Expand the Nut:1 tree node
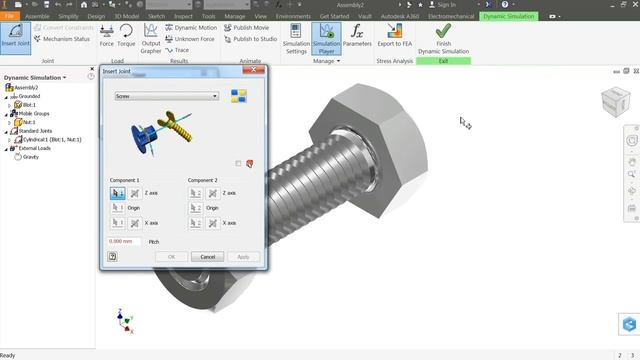 click(9, 123)
